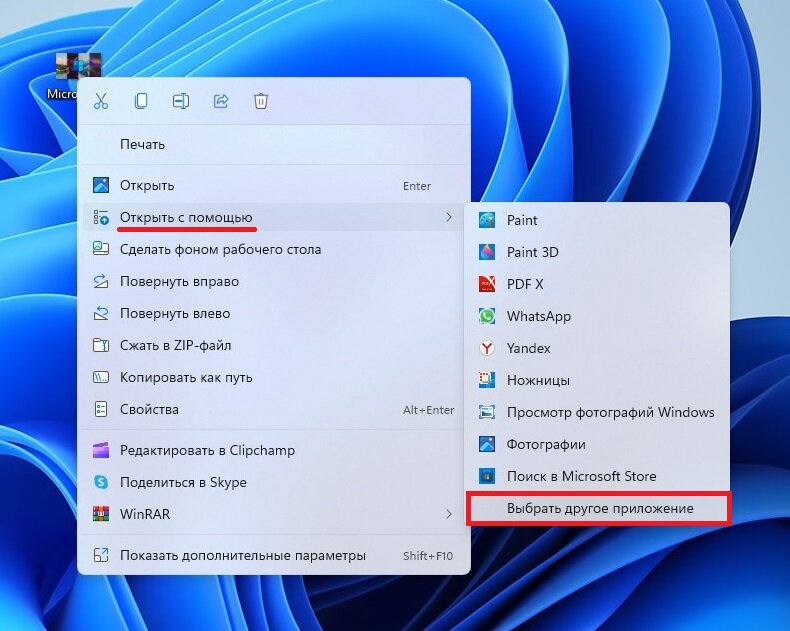Click the WinRAR books icon
The width and height of the screenshot is (790, 631).
pos(101,514)
